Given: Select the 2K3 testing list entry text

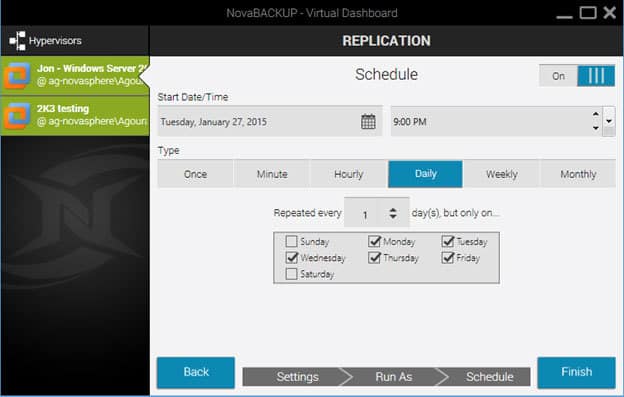Looking at the screenshot, I should pos(63,109).
